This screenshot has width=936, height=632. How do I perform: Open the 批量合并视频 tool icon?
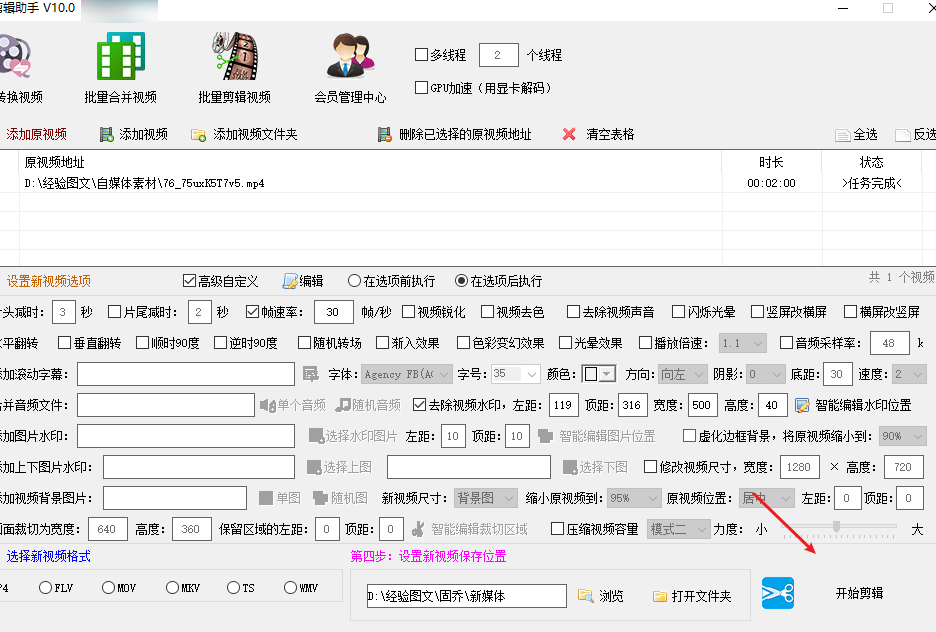(121, 57)
